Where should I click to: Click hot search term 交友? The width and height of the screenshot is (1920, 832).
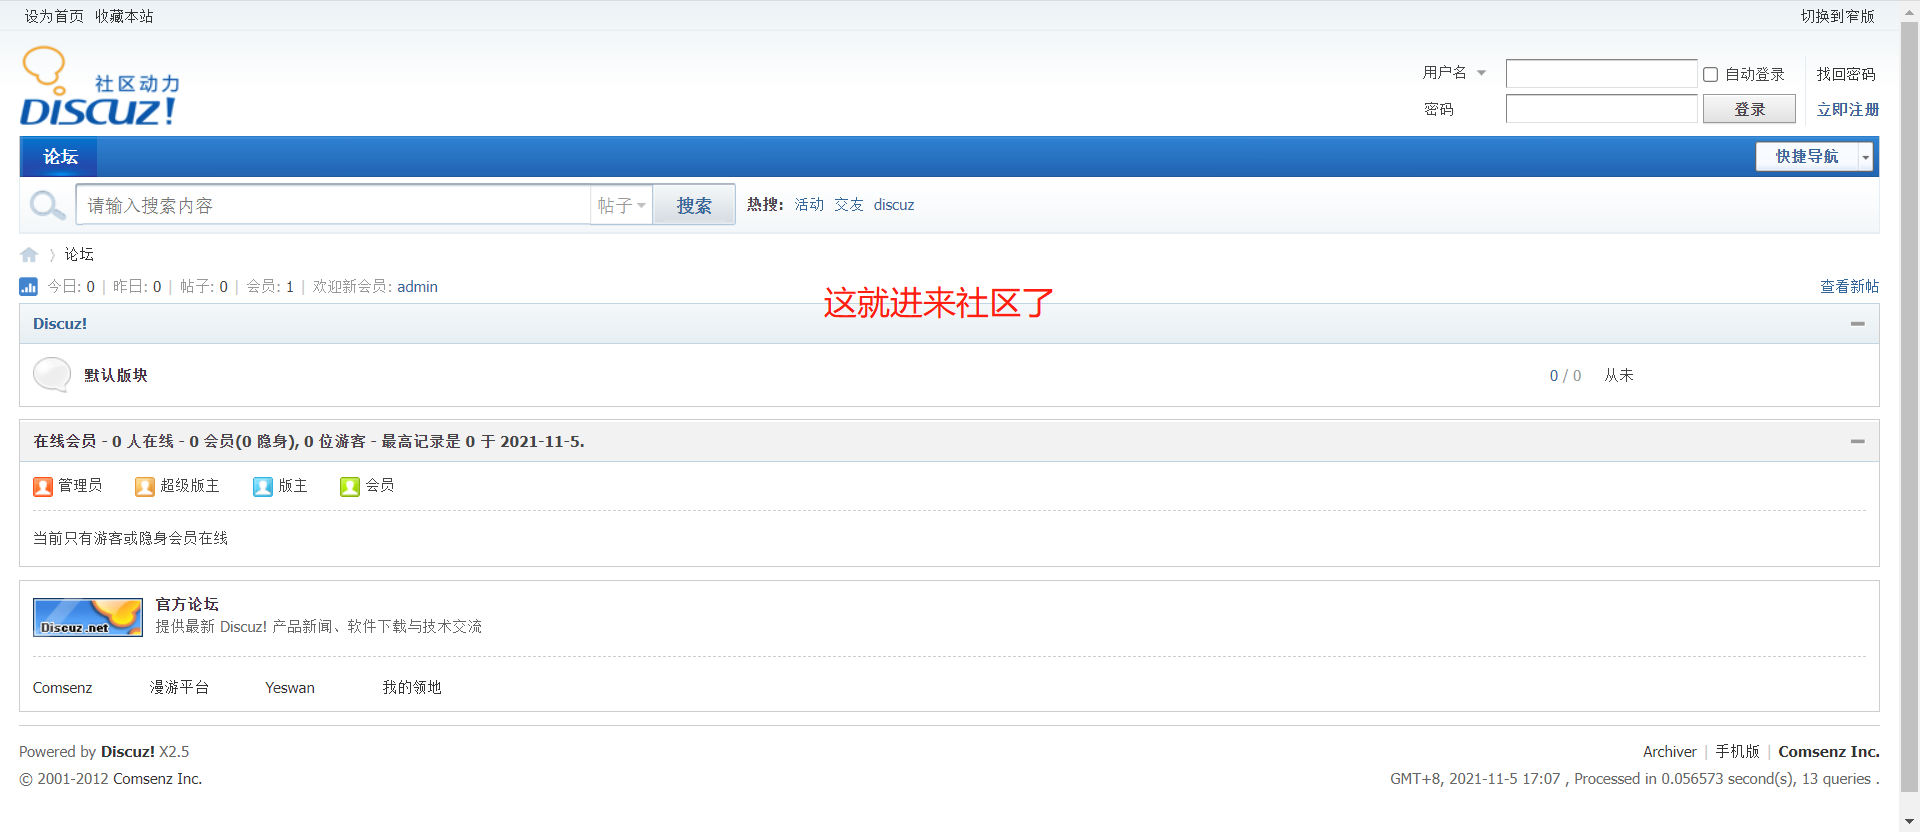(849, 205)
